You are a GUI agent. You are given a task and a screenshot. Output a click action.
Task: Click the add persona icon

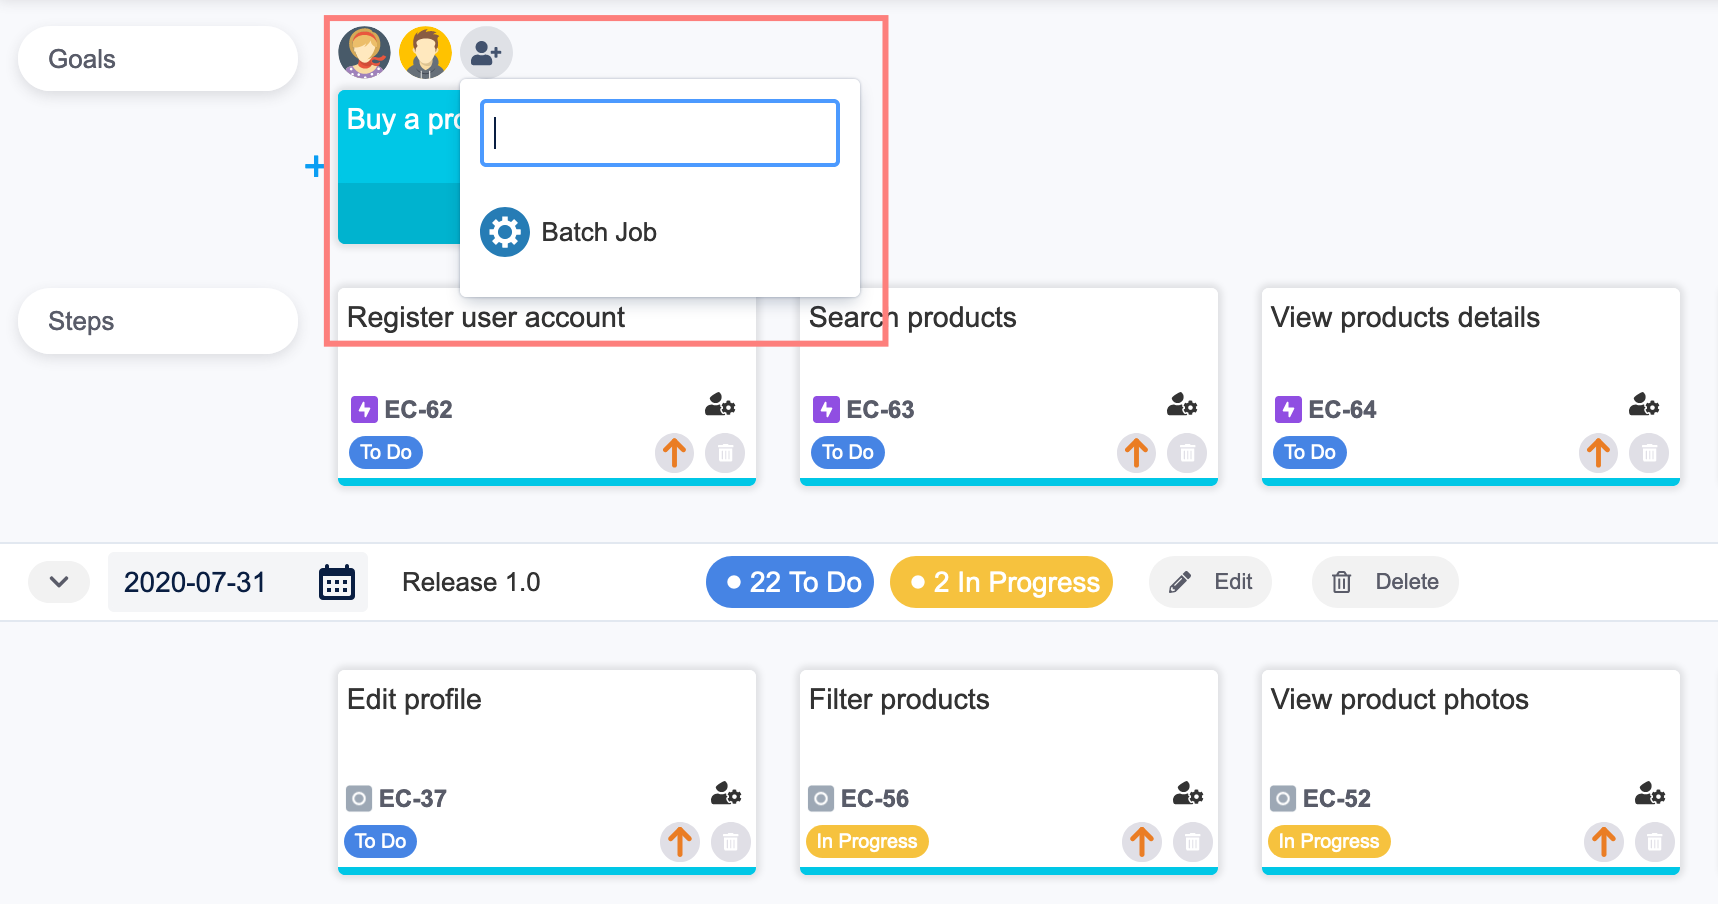point(486,52)
